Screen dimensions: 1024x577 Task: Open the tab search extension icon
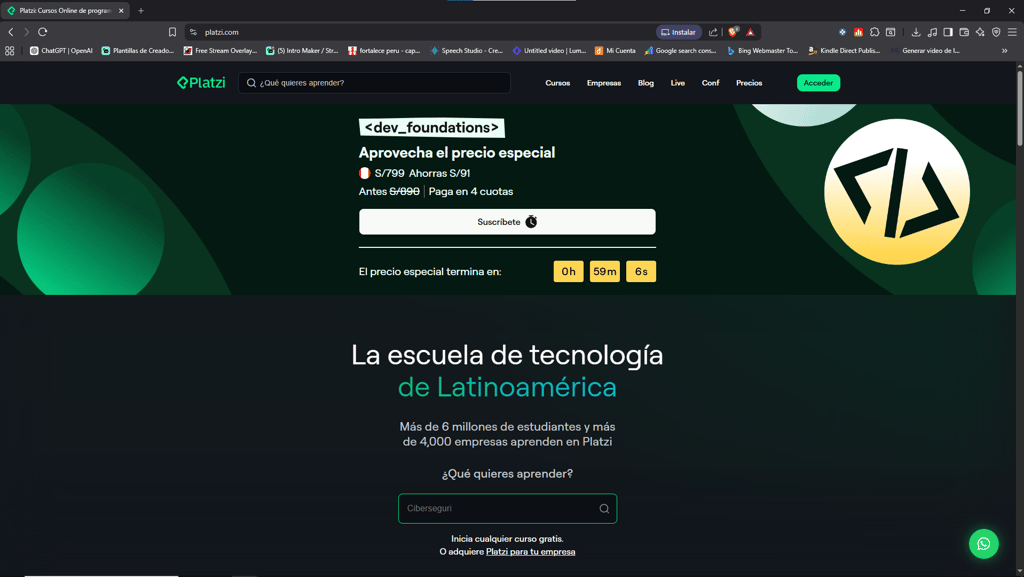[x=890, y=32]
